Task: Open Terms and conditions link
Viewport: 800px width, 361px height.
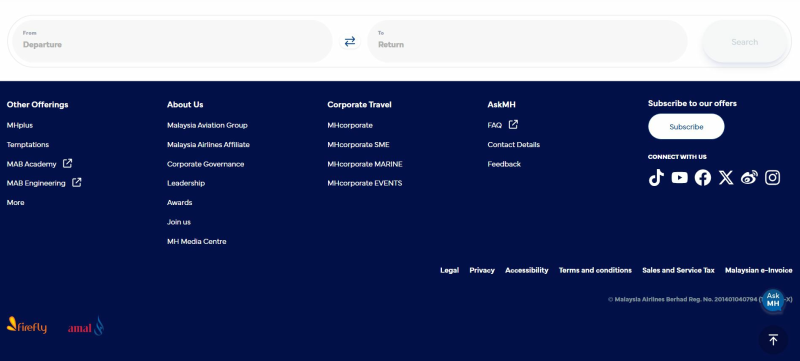Action: [x=595, y=270]
